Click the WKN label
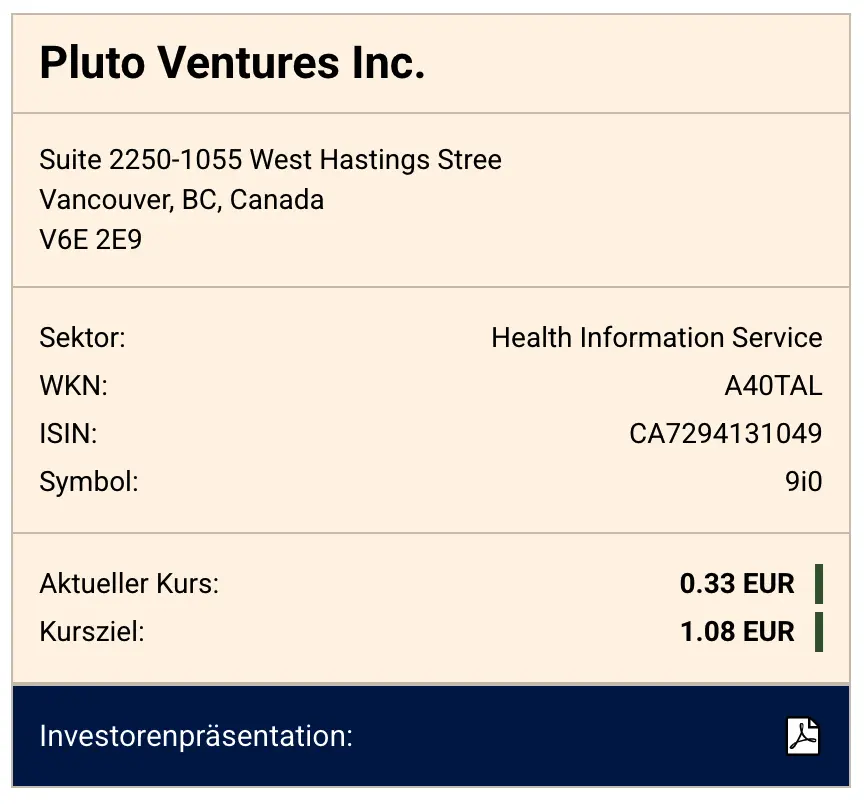Image resolution: width=864 pixels, height=804 pixels. click(73, 386)
